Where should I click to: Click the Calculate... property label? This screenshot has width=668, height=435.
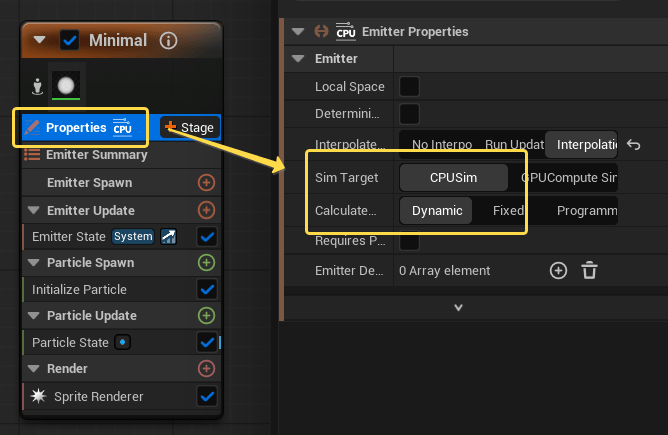(346, 210)
